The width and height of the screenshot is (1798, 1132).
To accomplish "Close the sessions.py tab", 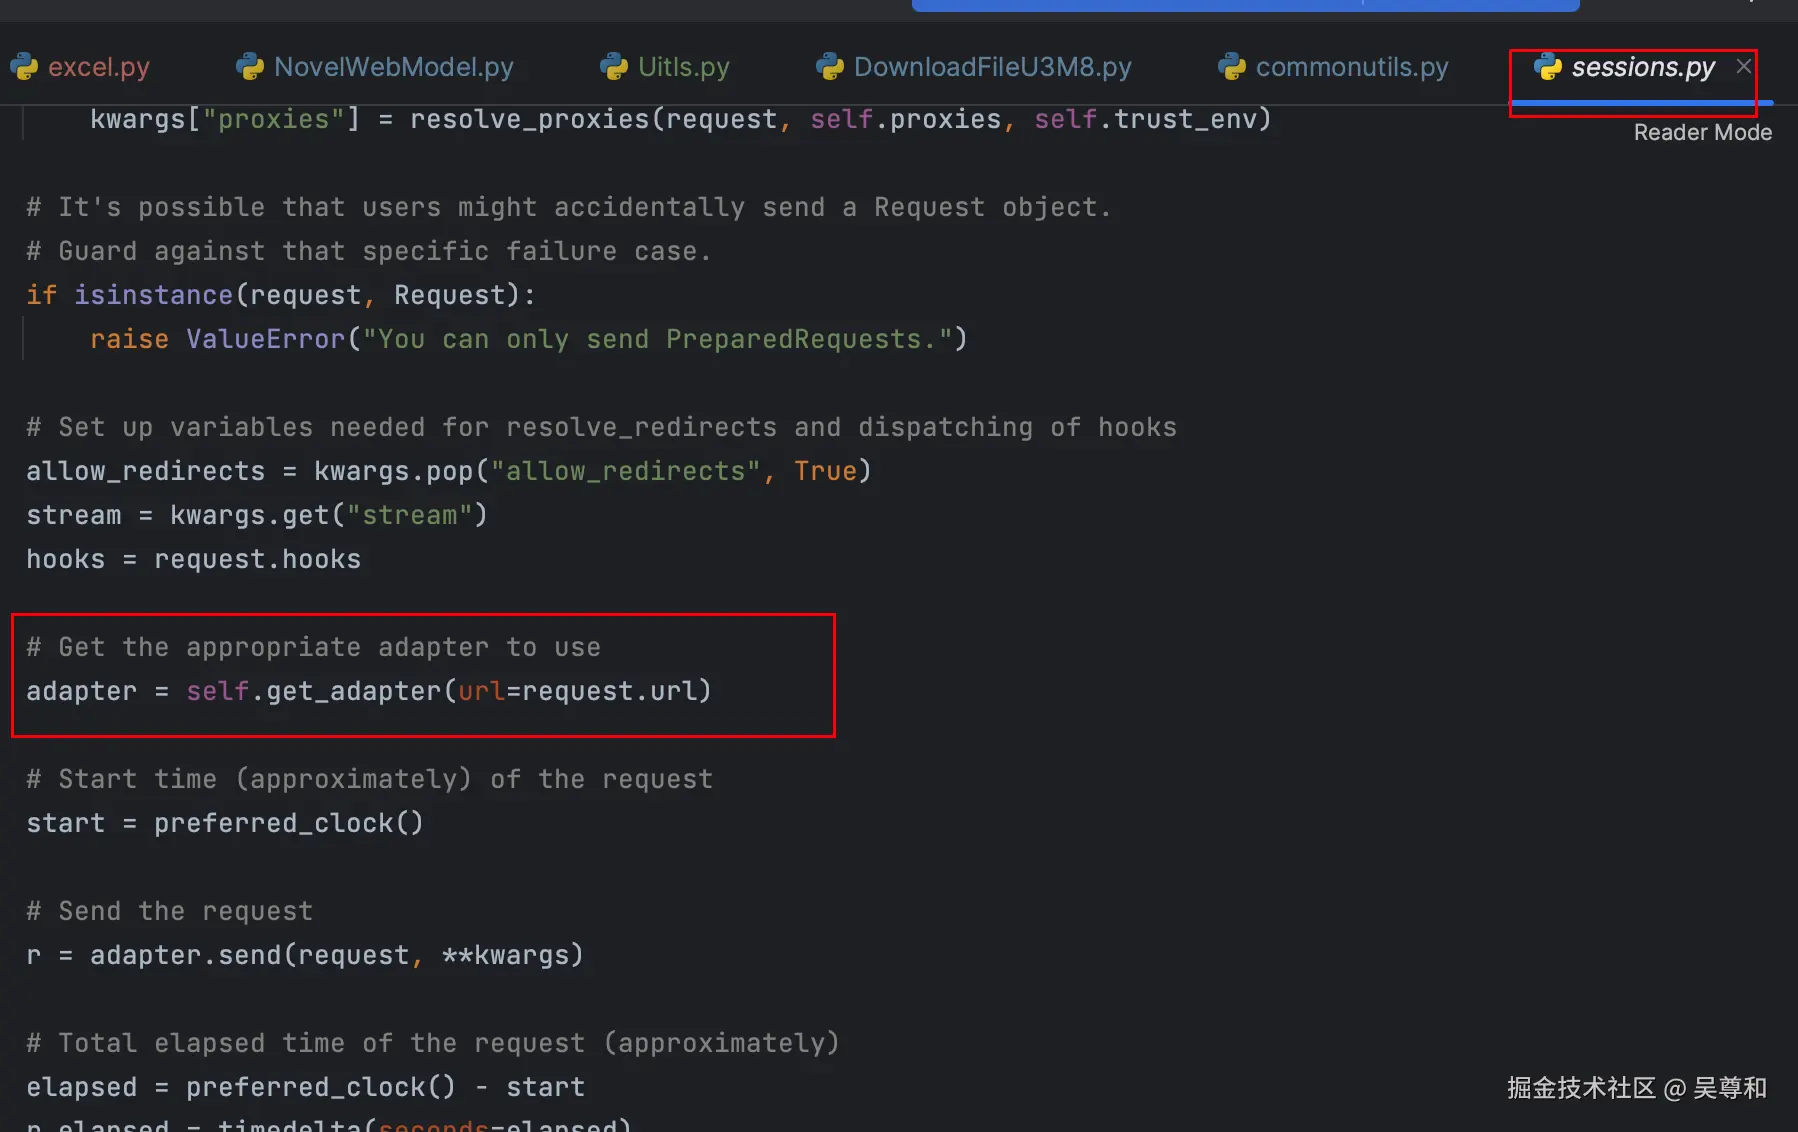I will click(x=1744, y=66).
